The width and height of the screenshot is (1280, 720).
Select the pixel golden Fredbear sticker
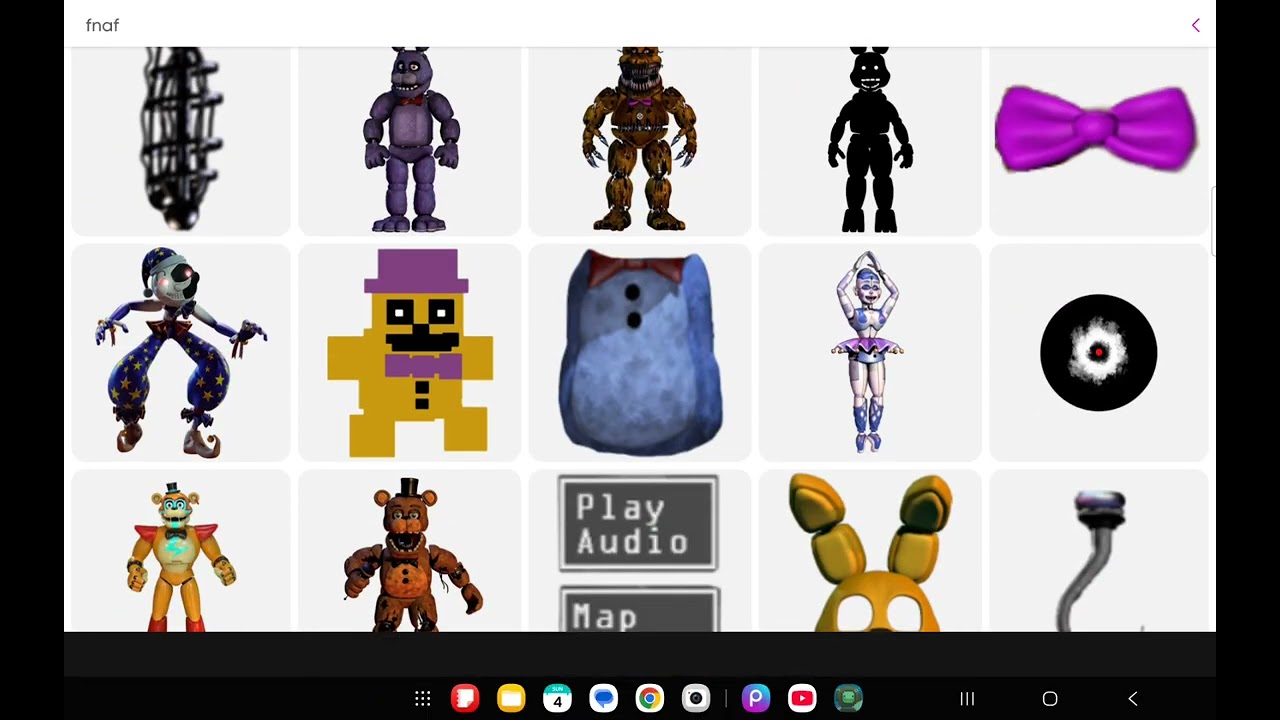(410, 352)
